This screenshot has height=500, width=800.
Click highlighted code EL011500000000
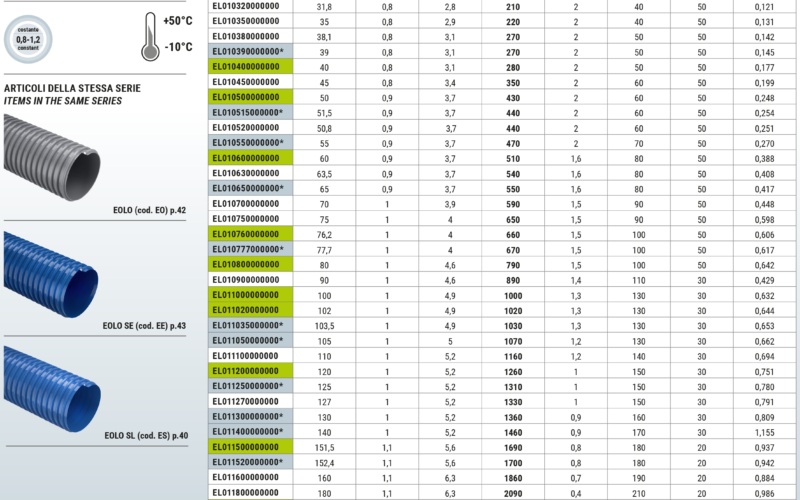(246, 448)
